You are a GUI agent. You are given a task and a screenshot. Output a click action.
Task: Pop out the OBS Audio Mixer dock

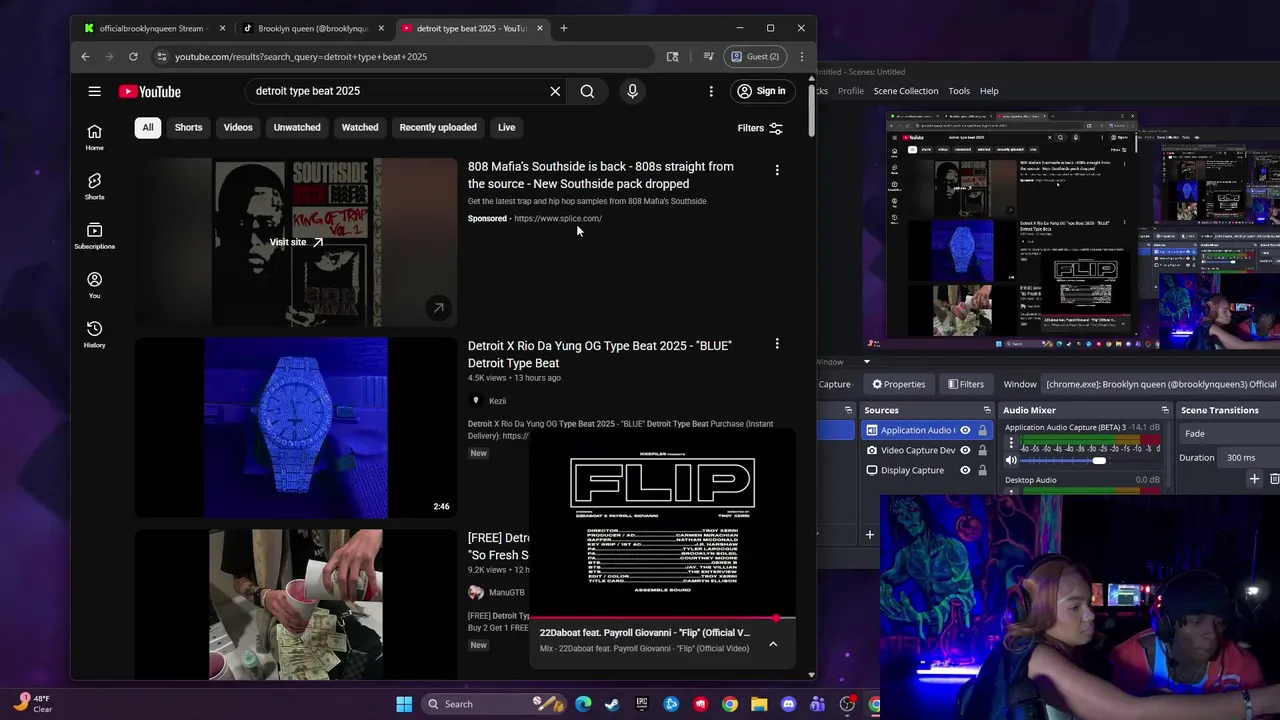pos(1164,410)
